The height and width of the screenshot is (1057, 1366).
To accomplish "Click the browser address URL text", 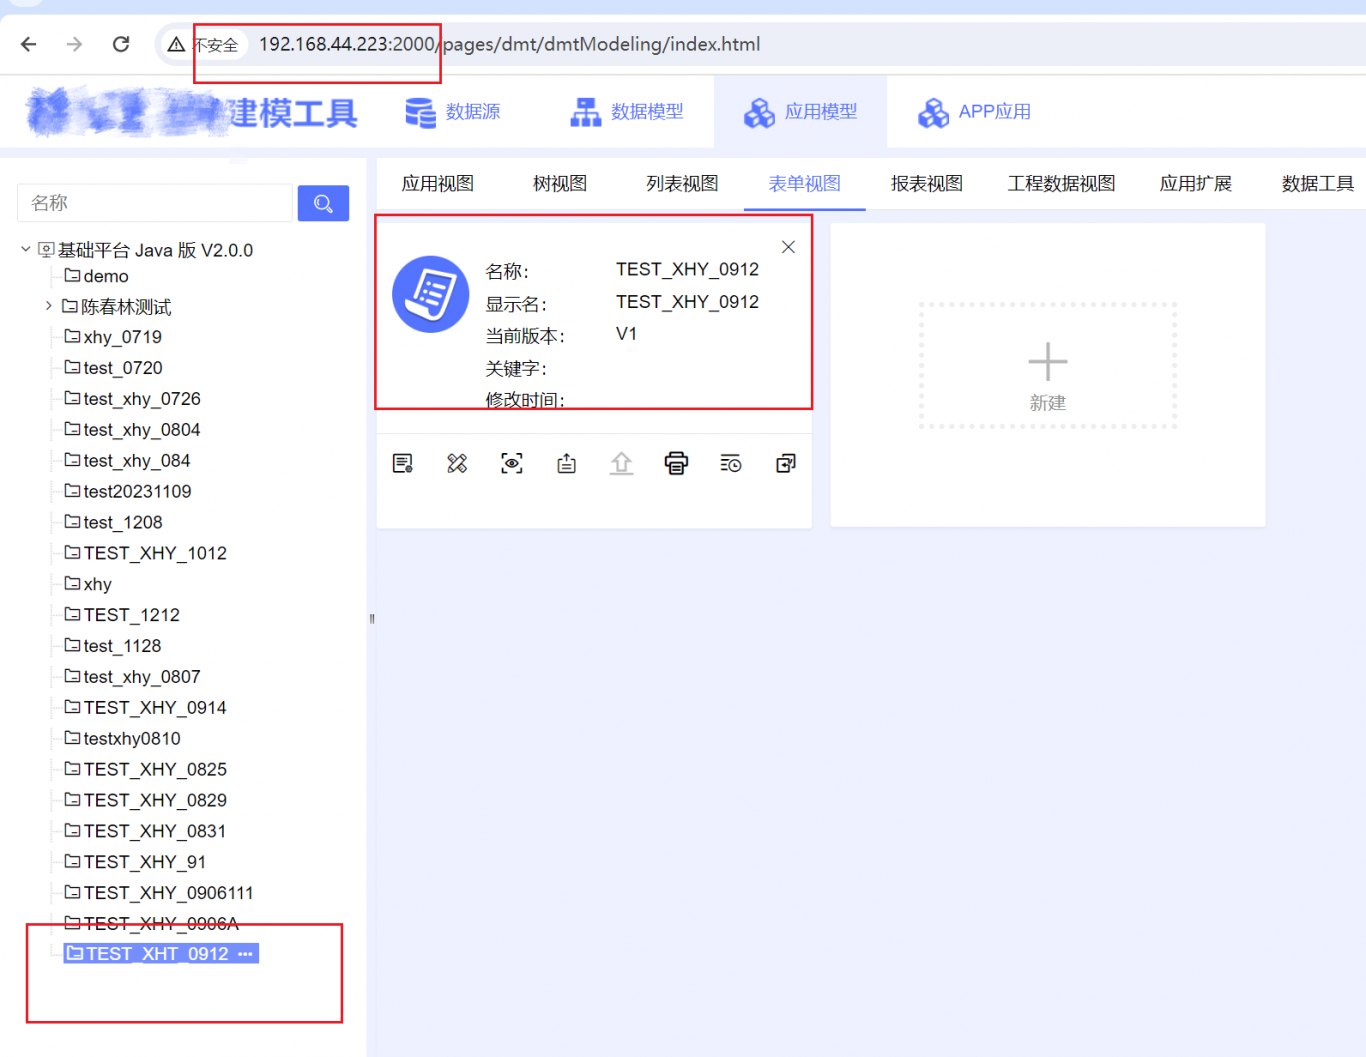I will tap(509, 44).
